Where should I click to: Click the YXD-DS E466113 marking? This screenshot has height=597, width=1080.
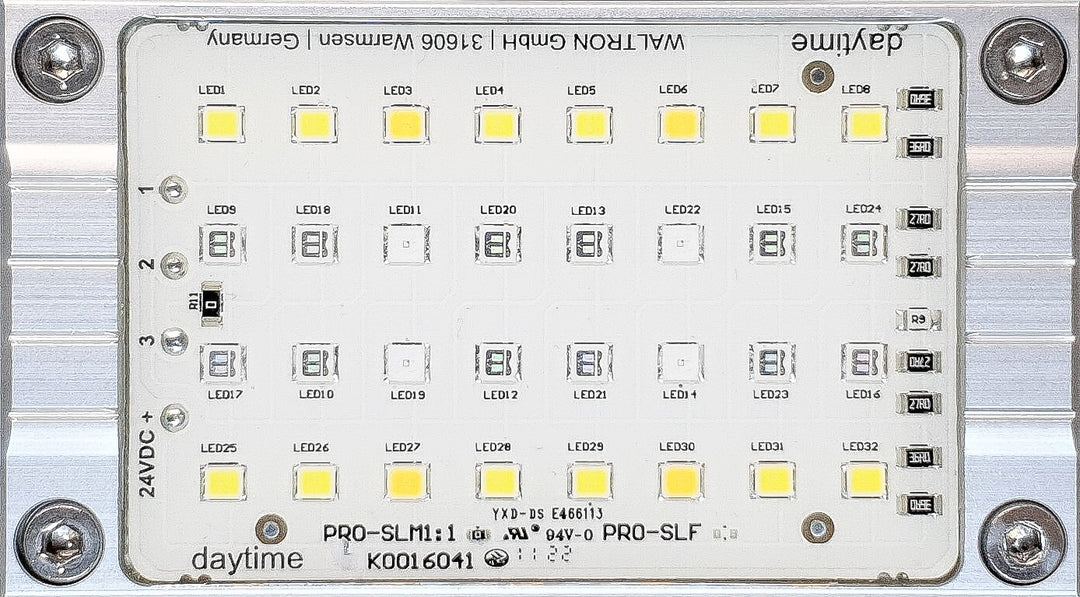tap(548, 514)
